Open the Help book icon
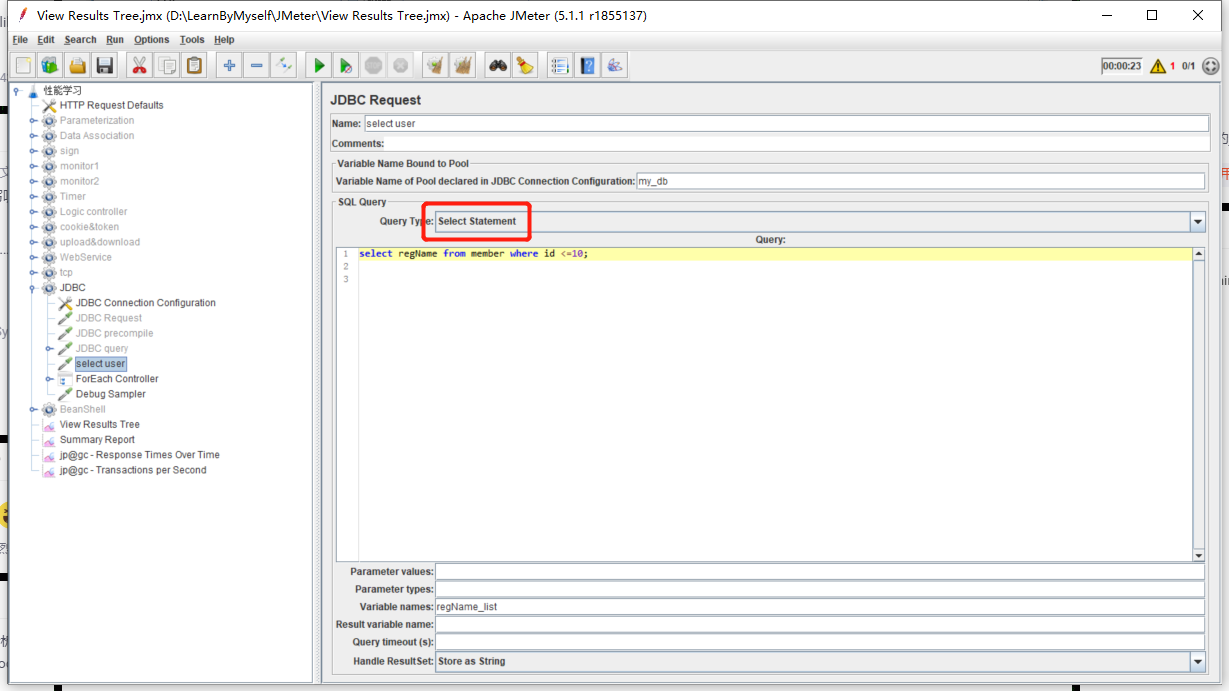Viewport: 1229px width, 691px height. point(587,66)
